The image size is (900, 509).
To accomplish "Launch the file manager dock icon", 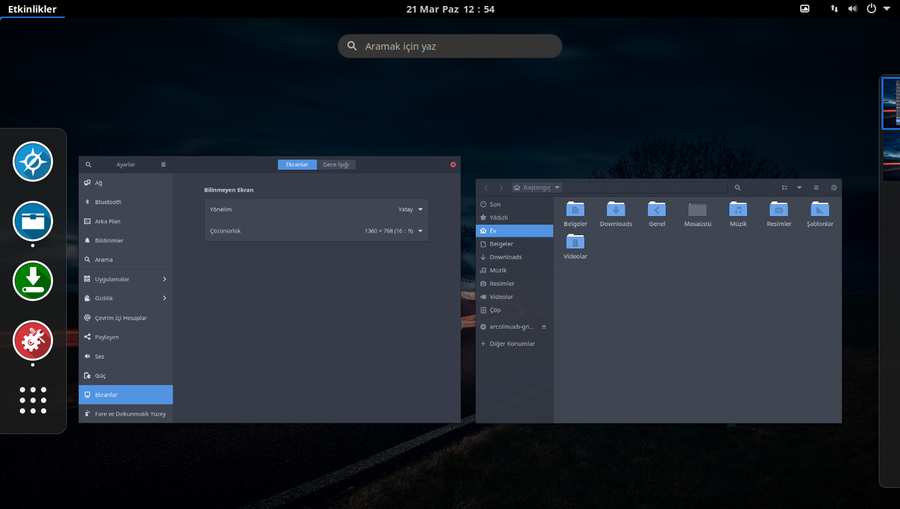I will coord(33,220).
